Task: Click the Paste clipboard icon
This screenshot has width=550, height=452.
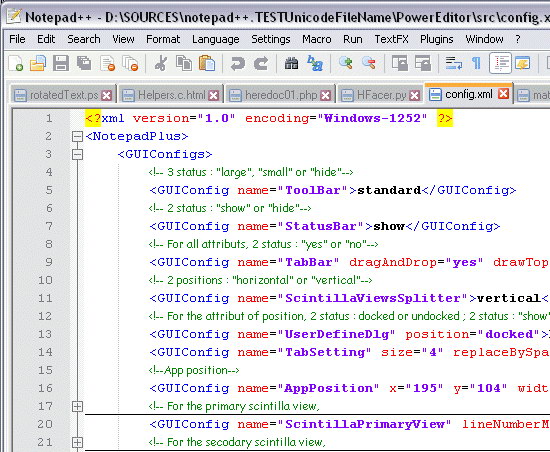Action: coord(207,63)
